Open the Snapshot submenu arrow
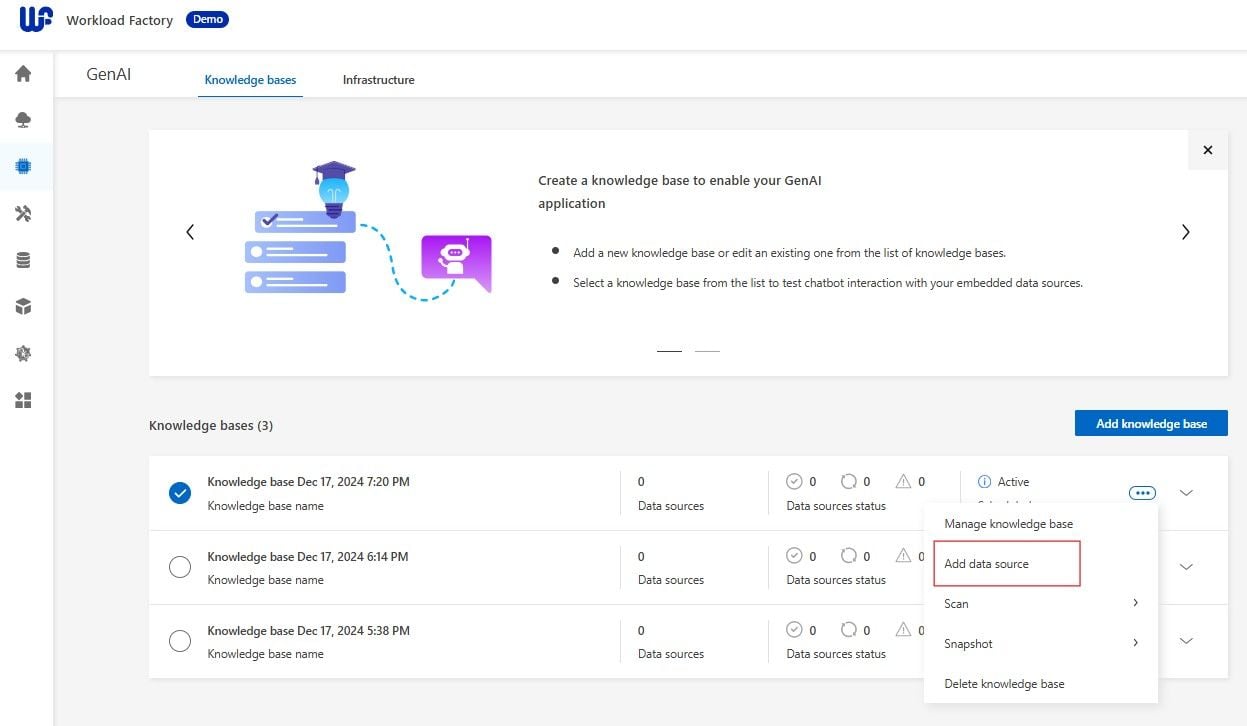Image resolution: width=1247 pixels, height=726 pixels. point(1135,643)
